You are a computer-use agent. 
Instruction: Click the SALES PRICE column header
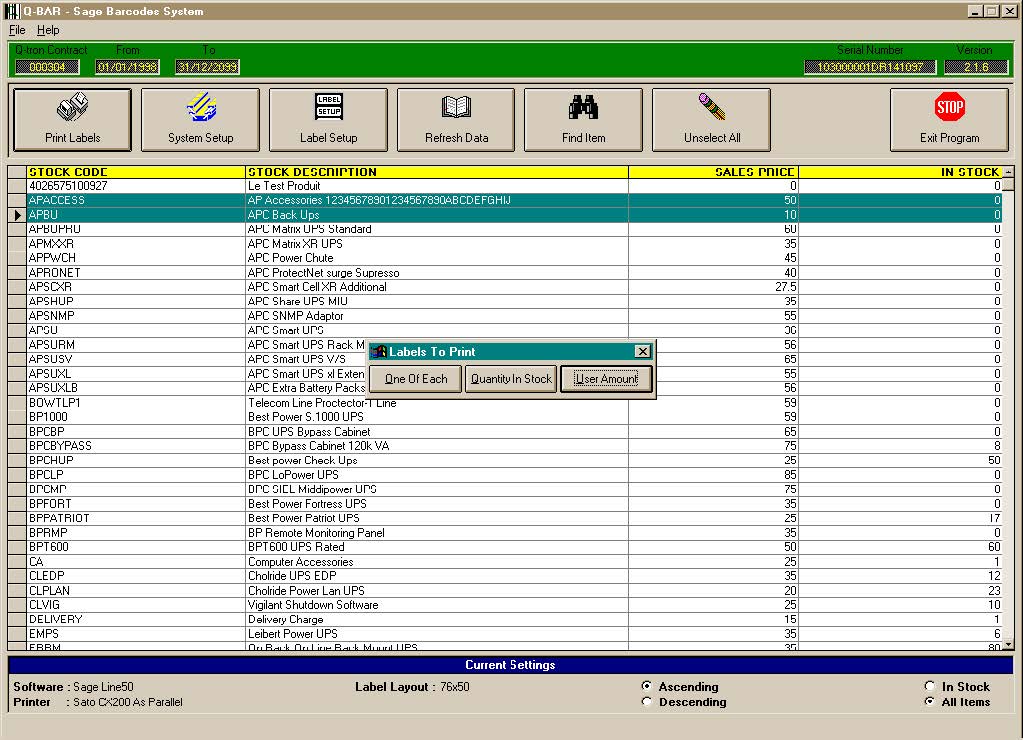714,172
